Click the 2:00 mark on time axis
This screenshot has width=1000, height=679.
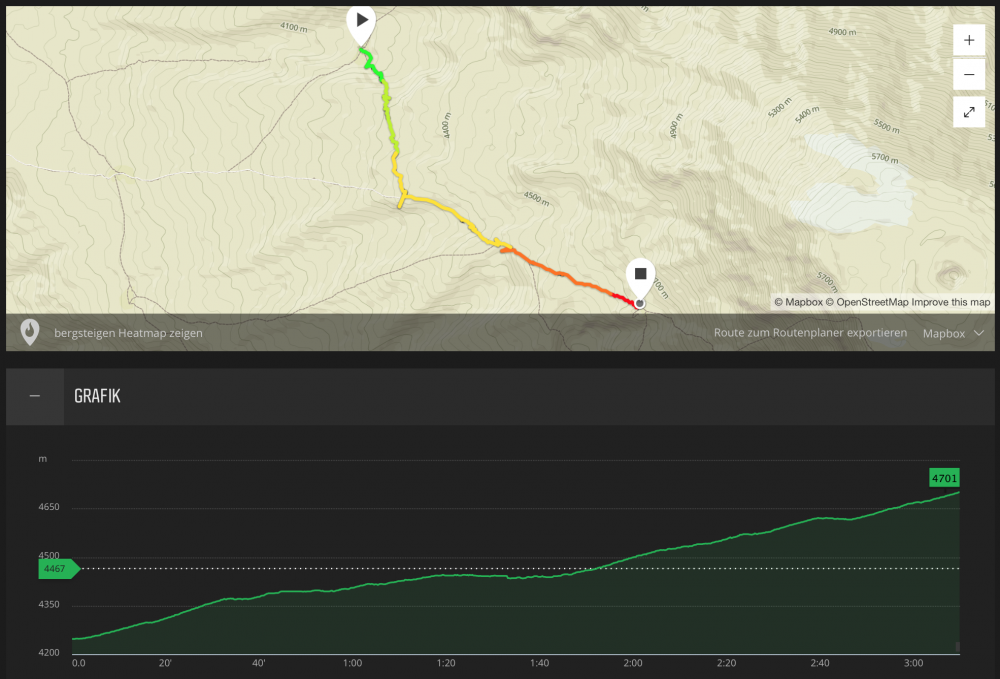coord(632,663)
